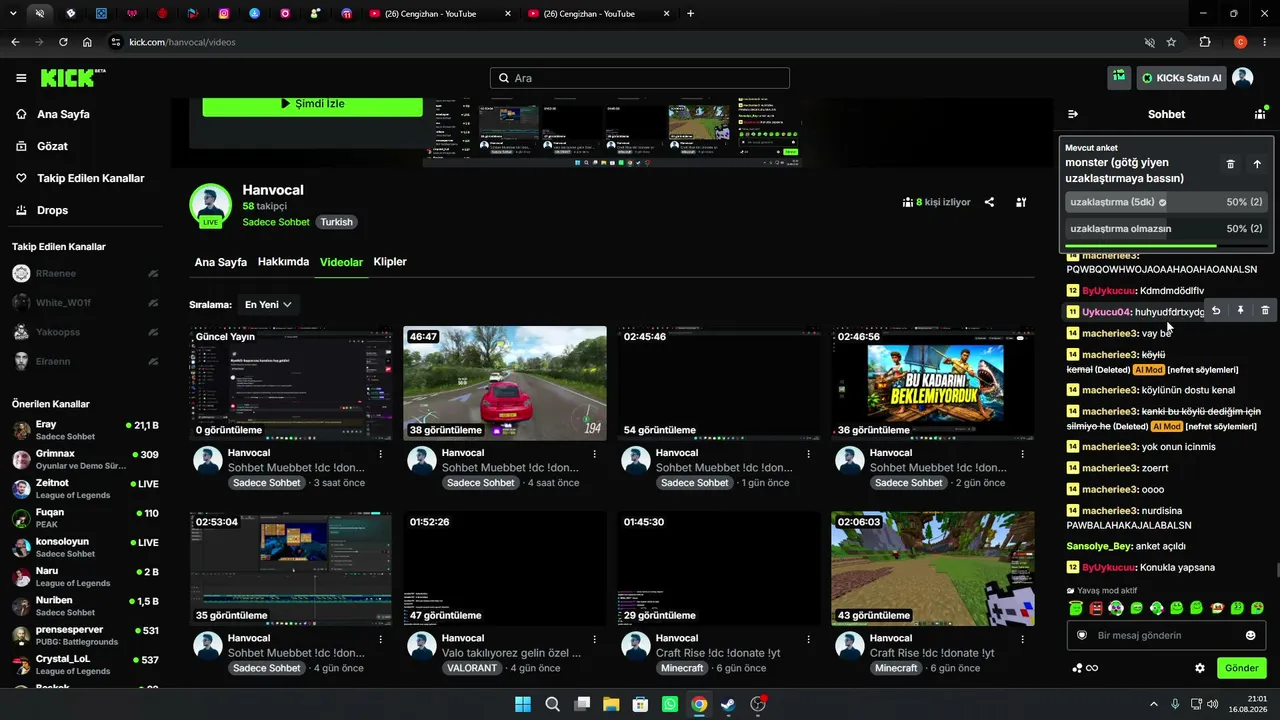This screenshot has height=720, width=1280.
Task: Open the 'Güncel Yayın' live thumbnail
Action: coord(291,383)
